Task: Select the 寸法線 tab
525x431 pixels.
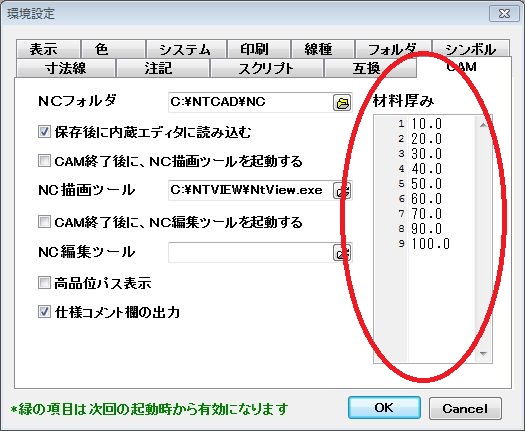Action: coord(66,68)
